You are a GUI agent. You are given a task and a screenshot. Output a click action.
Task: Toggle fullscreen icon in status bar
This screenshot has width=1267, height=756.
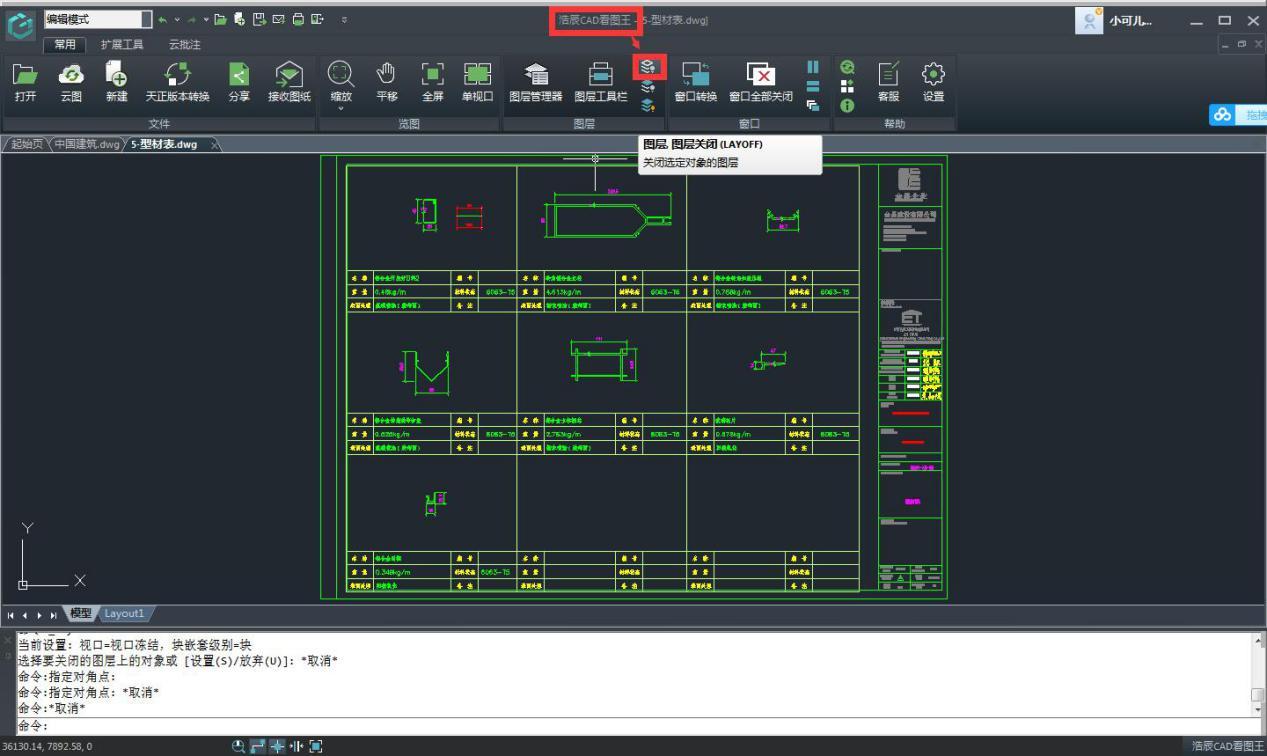[x=316, y=746]
